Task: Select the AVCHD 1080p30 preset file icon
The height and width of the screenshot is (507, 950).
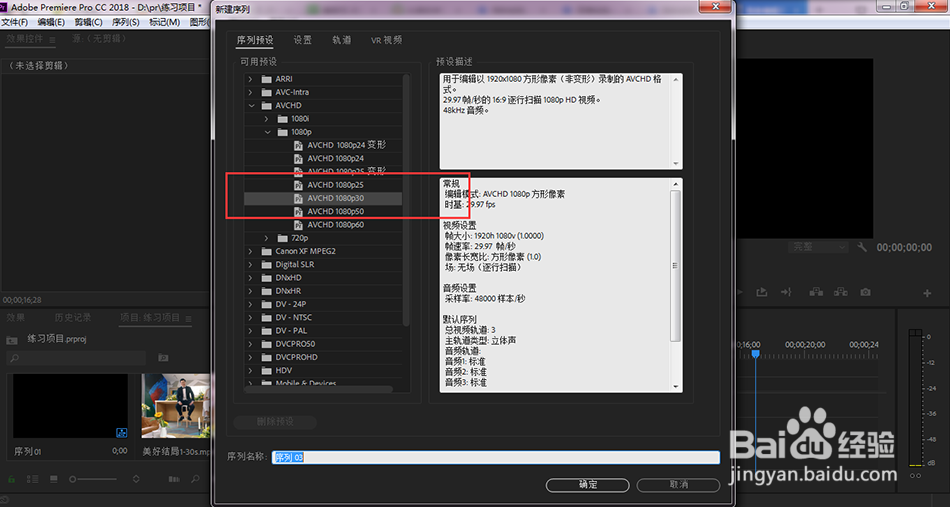Action: 298,198
